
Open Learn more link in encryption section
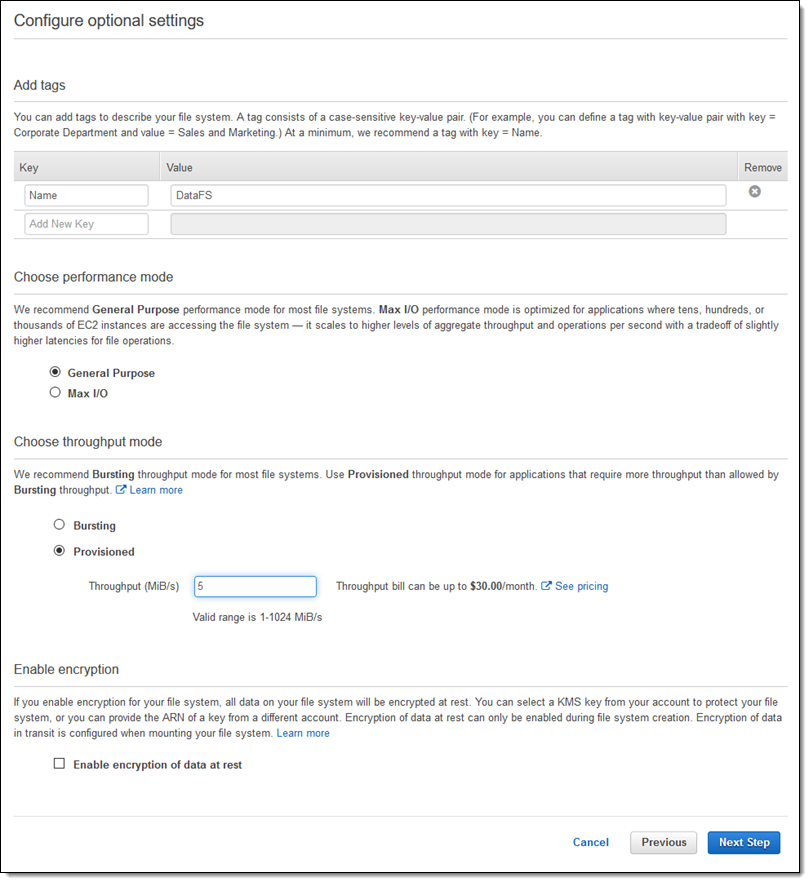coord(303,733)
